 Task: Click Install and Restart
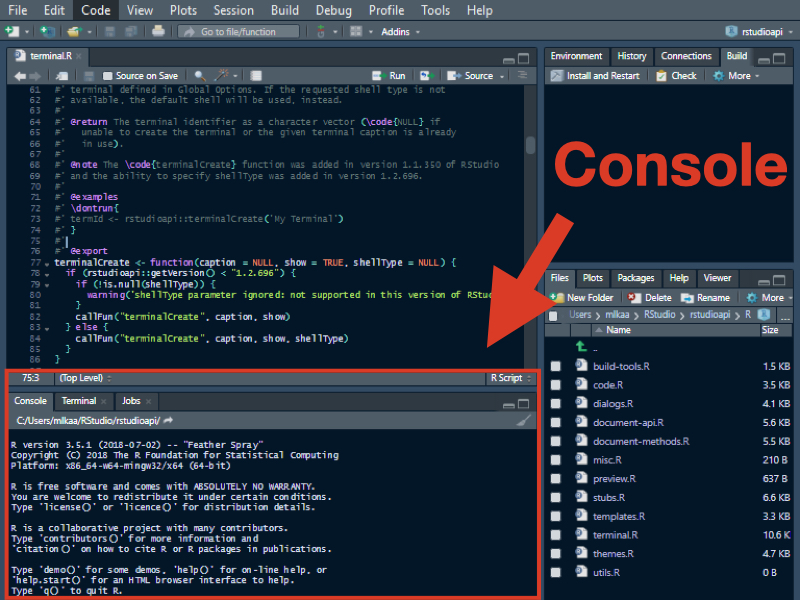[595, 76]
